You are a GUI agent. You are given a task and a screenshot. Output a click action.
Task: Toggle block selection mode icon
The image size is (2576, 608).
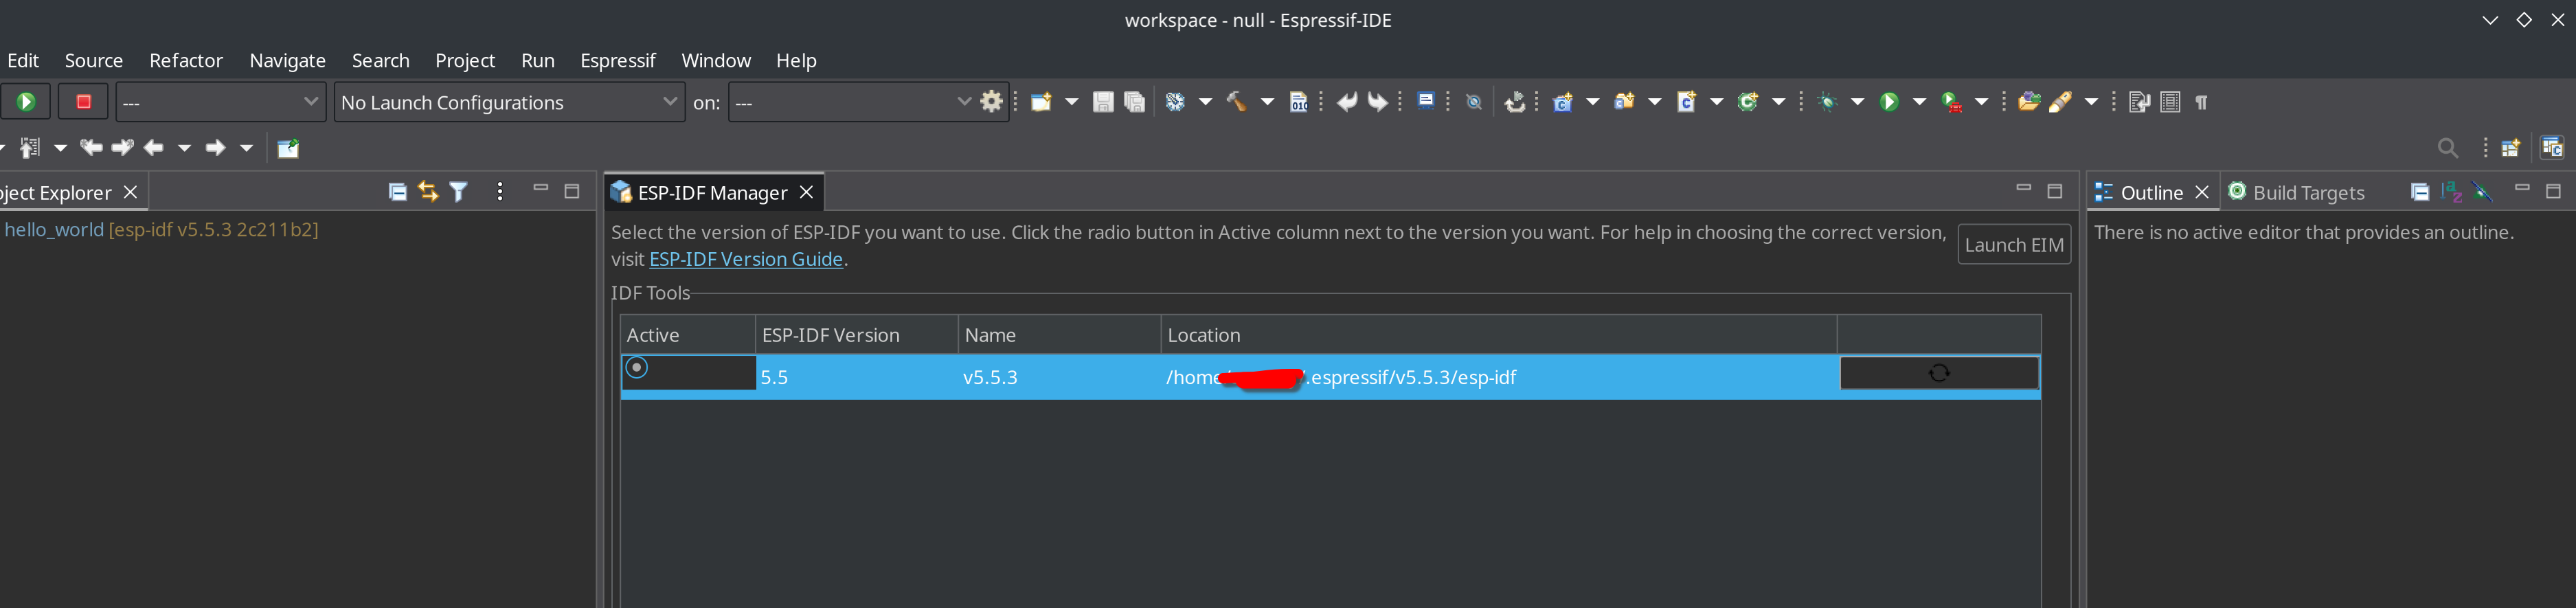tap(2170, 102)
